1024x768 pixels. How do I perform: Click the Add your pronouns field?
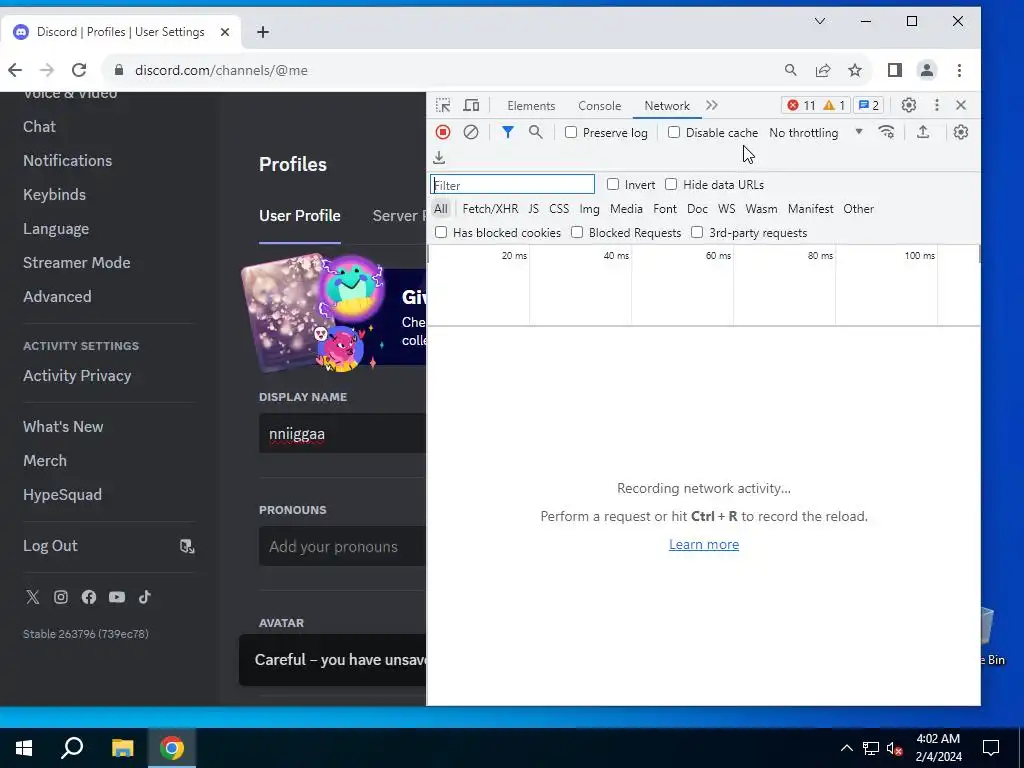(x=342, y=546)
